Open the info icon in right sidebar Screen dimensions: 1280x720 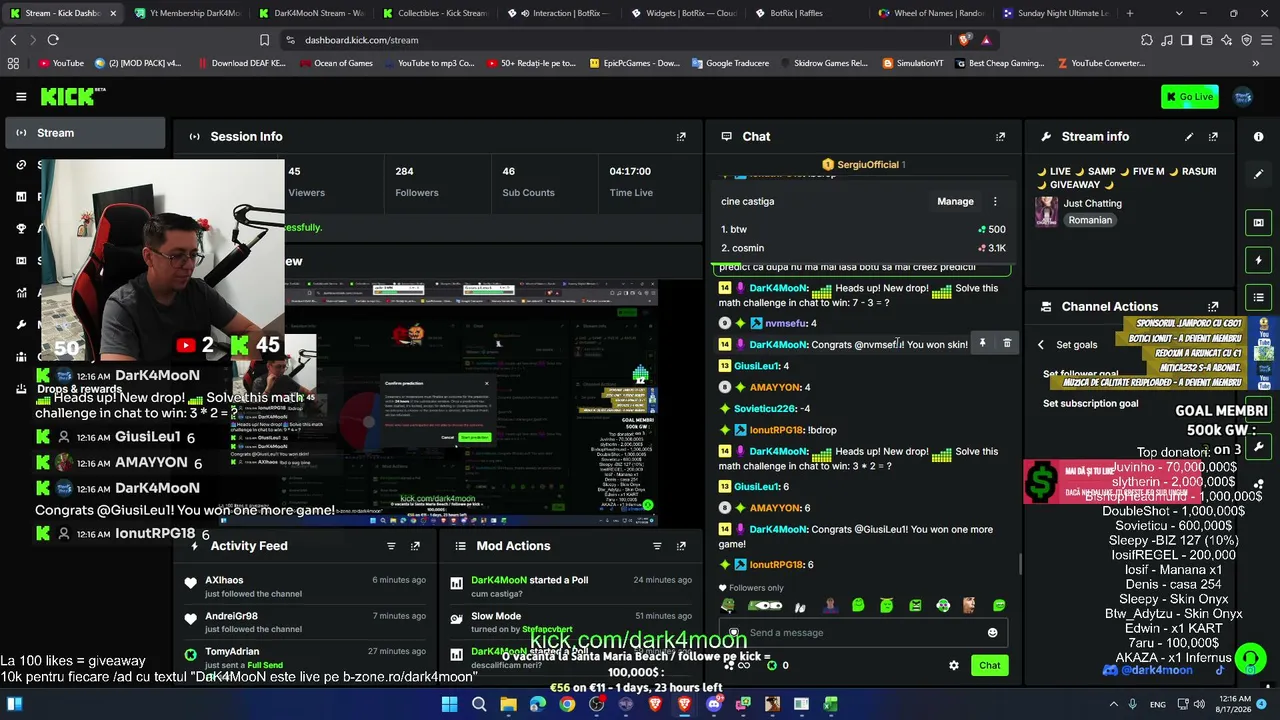coord(1259,137)
